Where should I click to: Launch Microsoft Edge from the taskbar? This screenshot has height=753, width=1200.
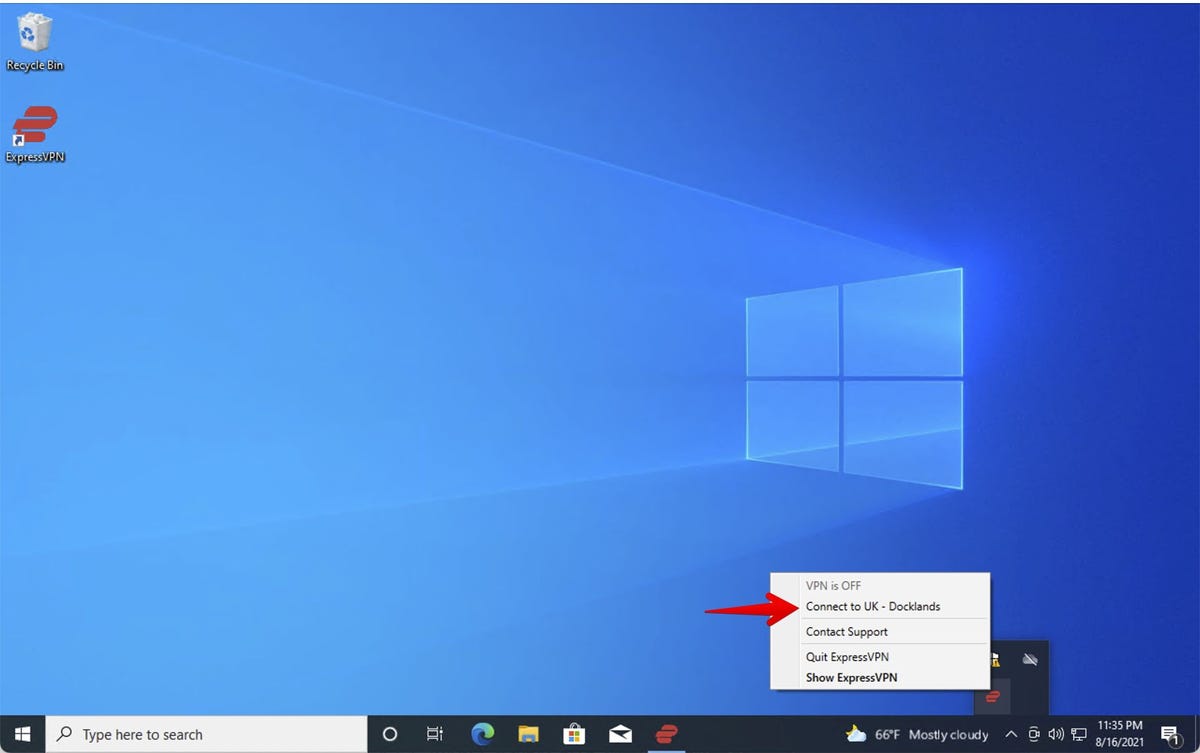coord(482,734)
